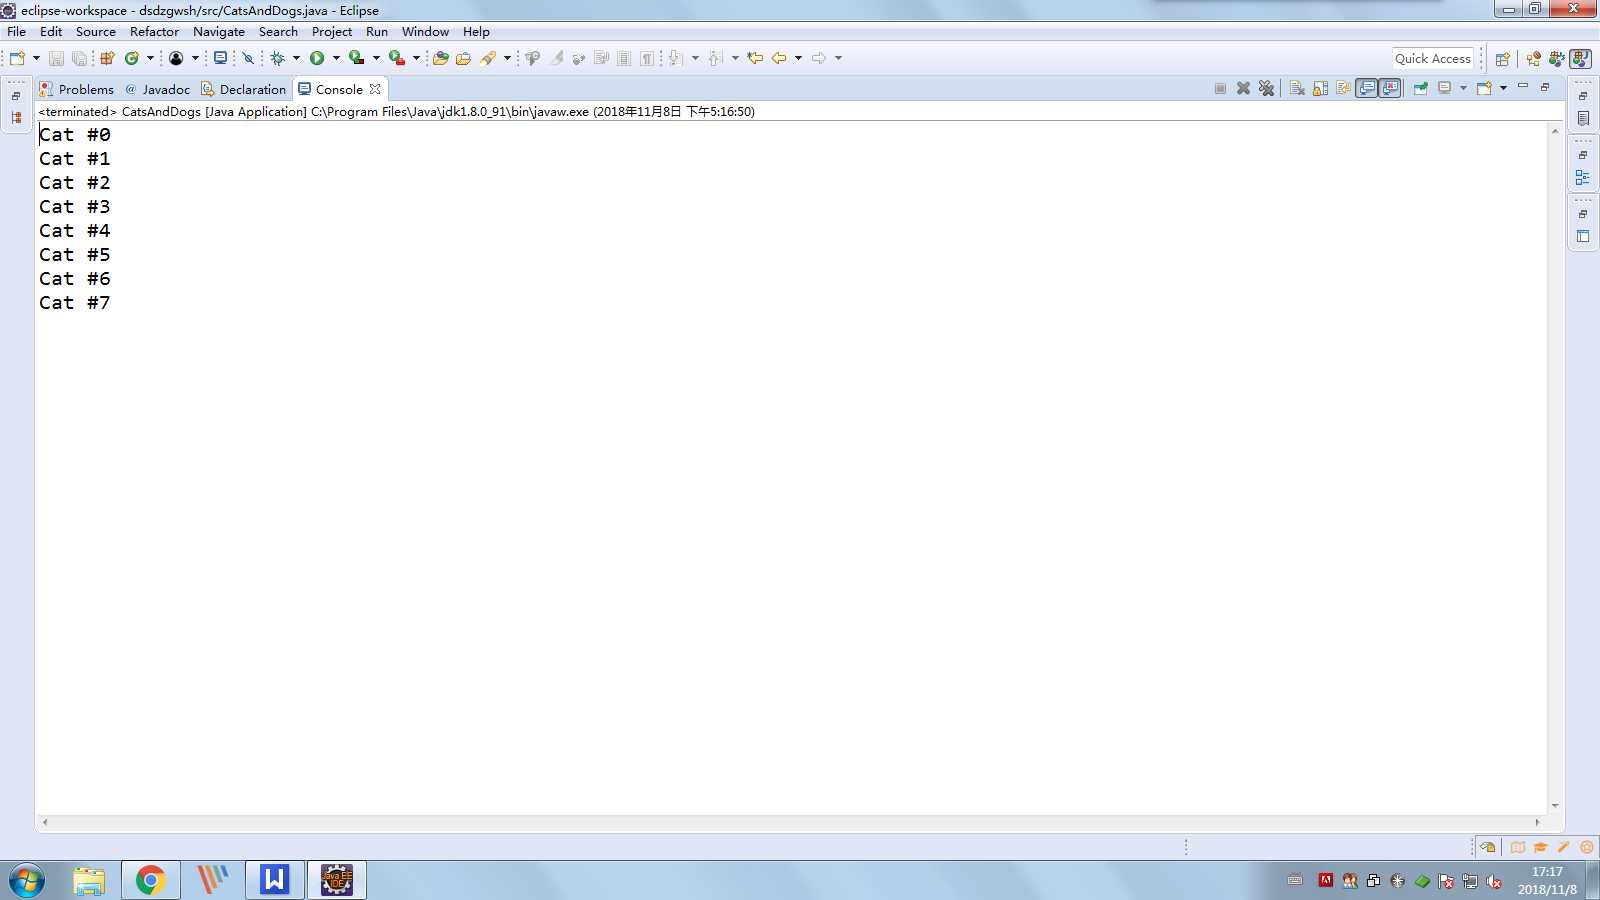
Task: Click the Open Console monitor toolbar icon
Action: pyautogui.click(x=220, y=58)
